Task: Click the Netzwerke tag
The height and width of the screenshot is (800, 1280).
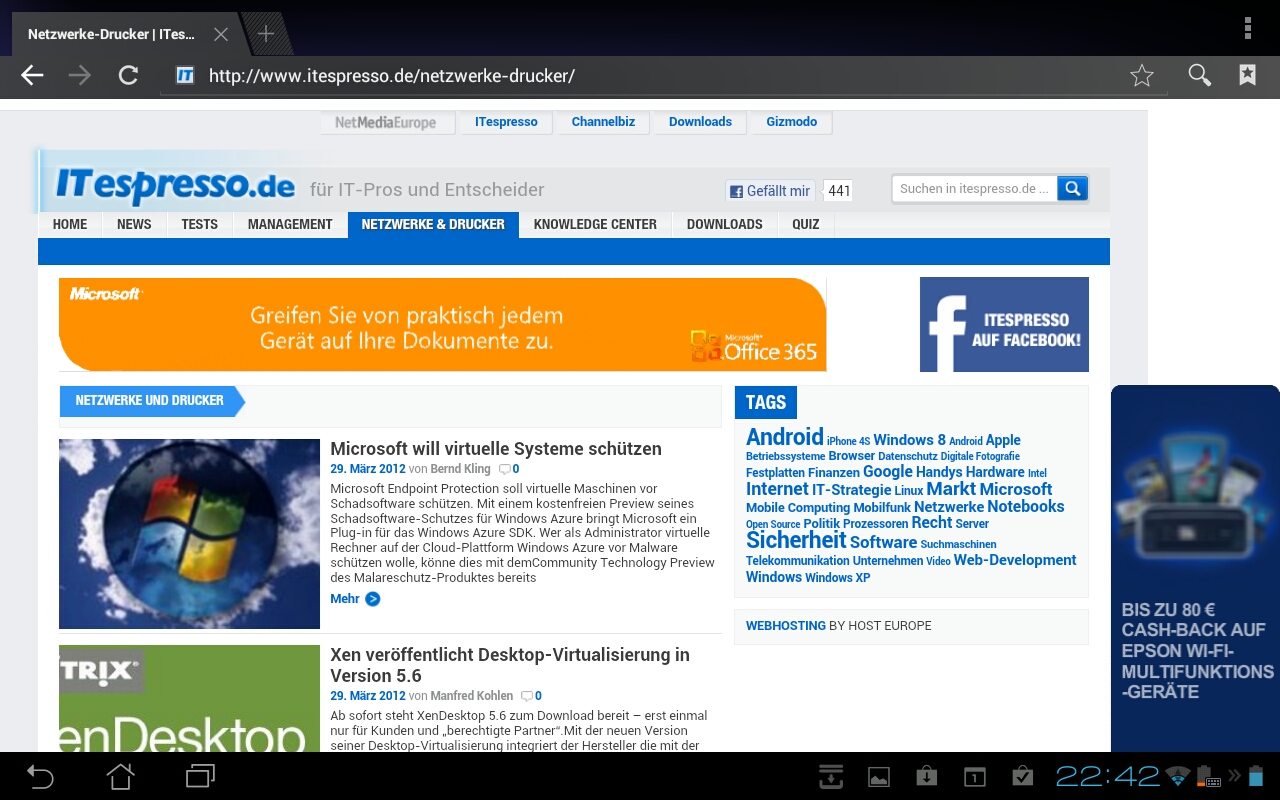Action: click(949, 507)
